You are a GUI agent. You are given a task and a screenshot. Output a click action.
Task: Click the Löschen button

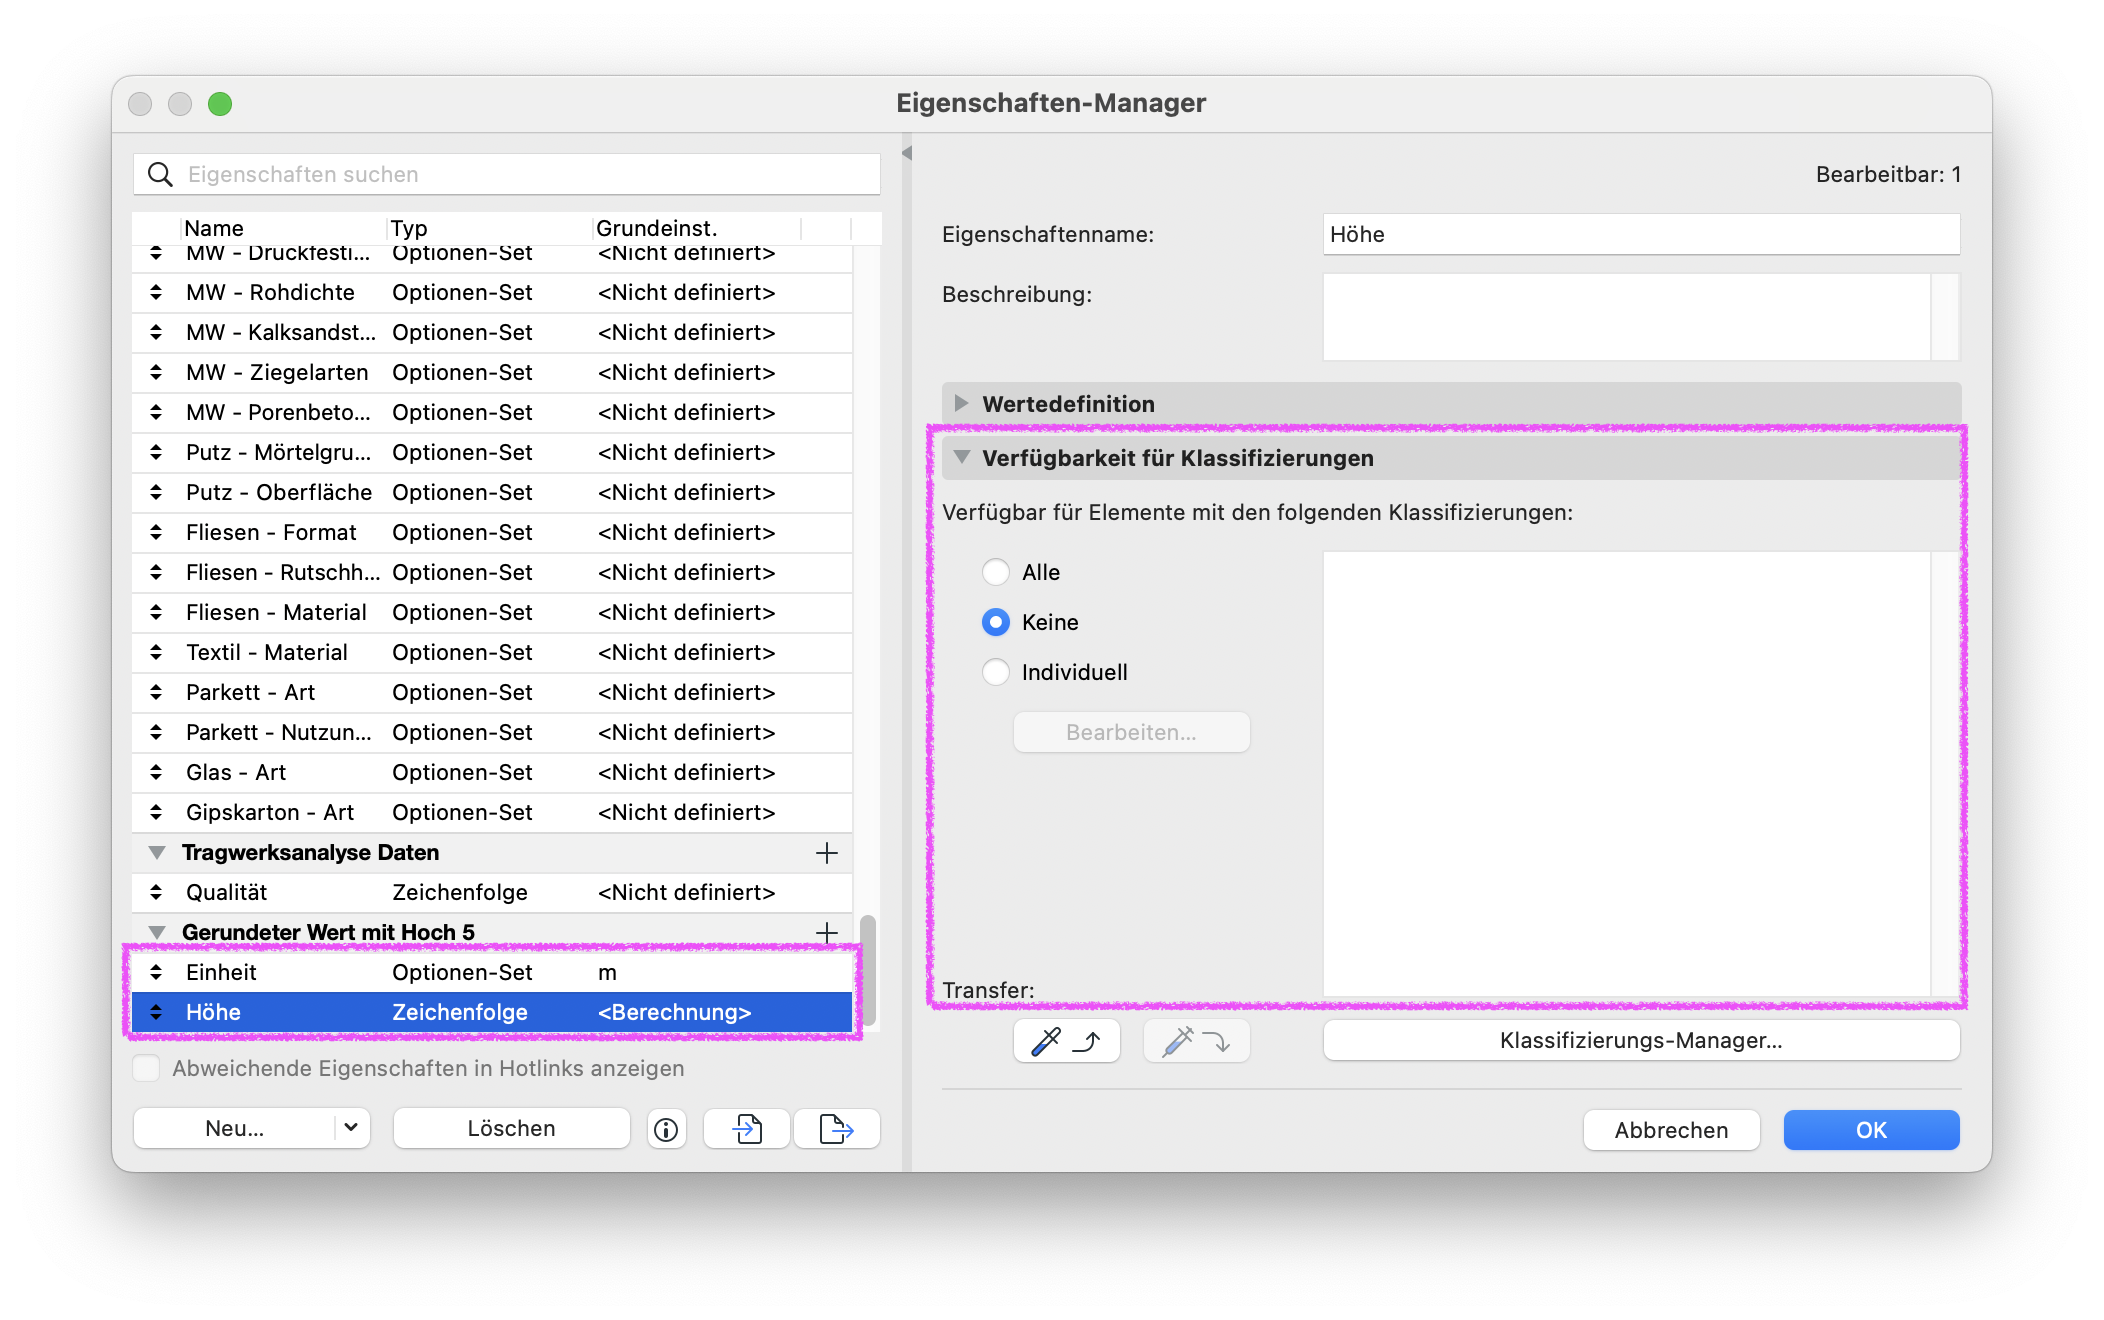coord(511,1128)
